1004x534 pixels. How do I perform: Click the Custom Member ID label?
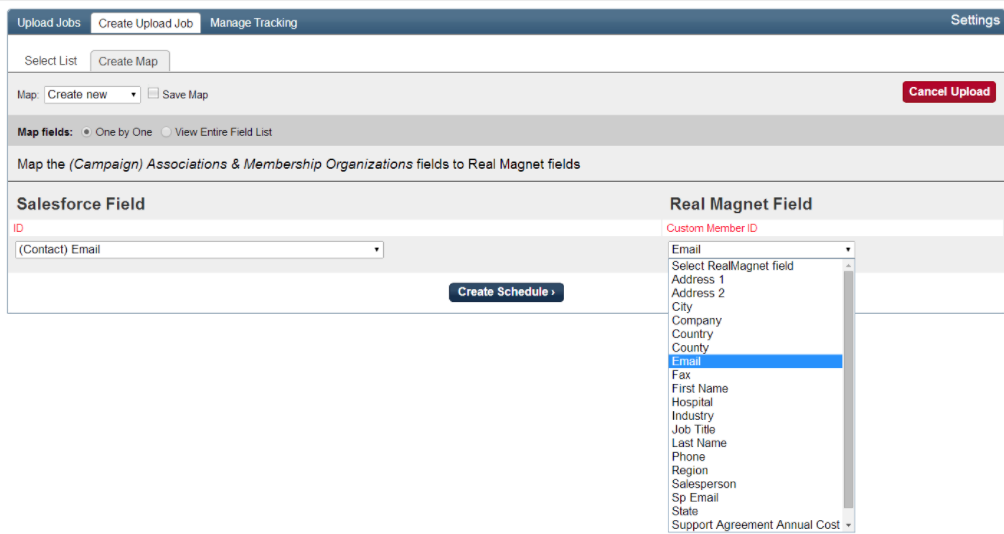(x=711, y=228)
